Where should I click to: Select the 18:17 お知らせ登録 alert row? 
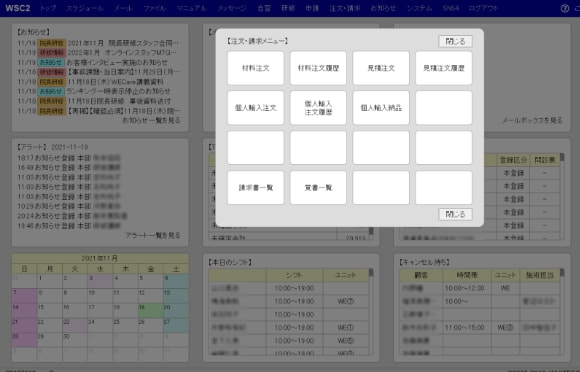click(69, 158)
